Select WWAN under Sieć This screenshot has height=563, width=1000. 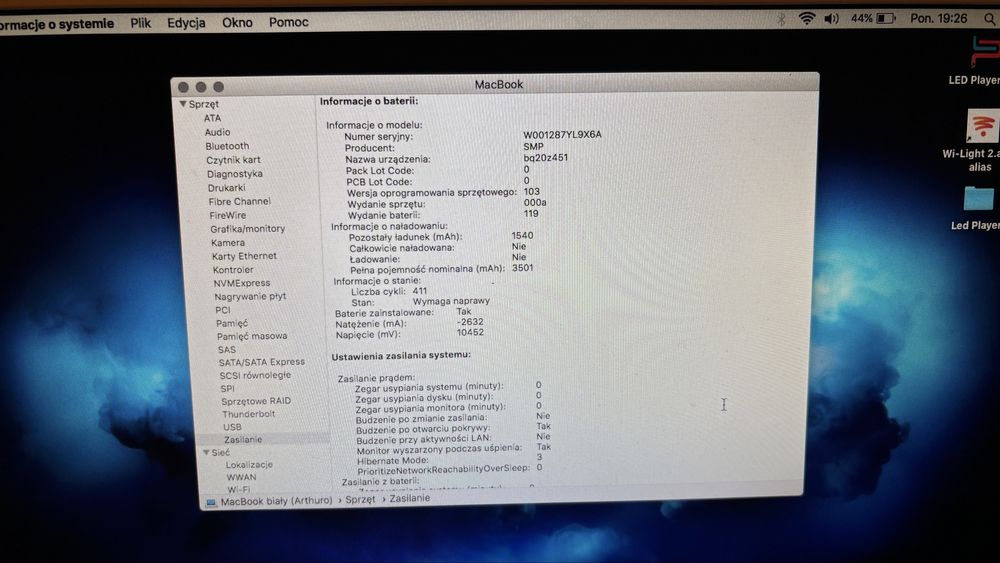click(x=242, y=477)
